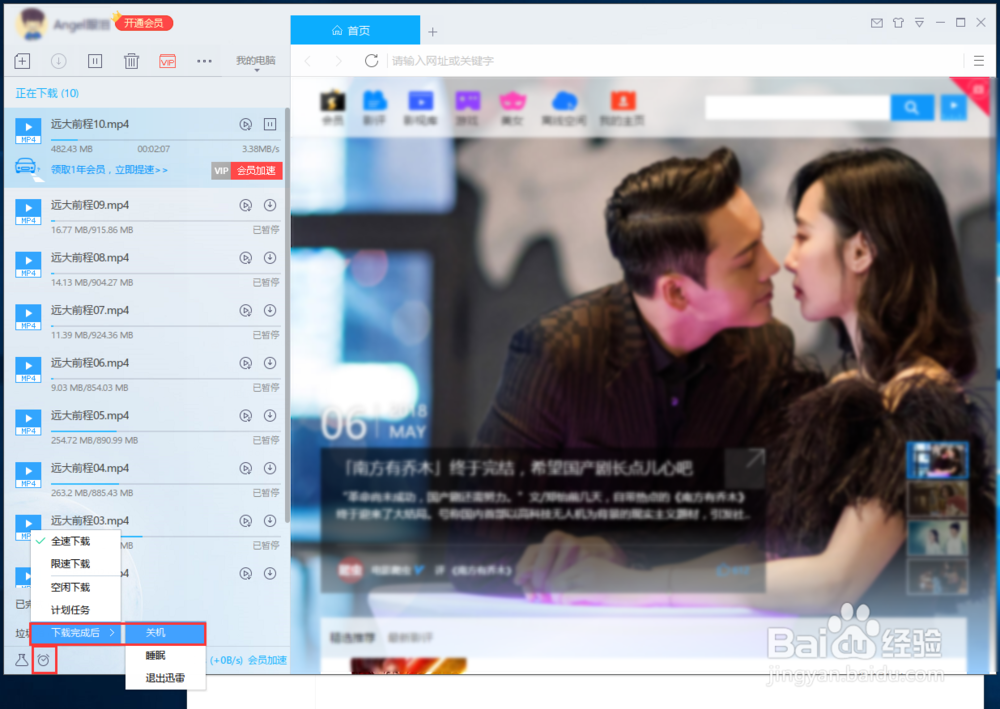Click the alarm clock schedule icon
1000x709 pixels.
click(43, 660)
